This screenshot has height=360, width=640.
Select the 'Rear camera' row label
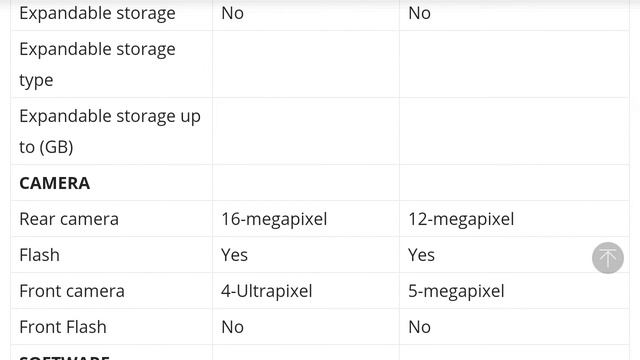[x=69, y=219]
